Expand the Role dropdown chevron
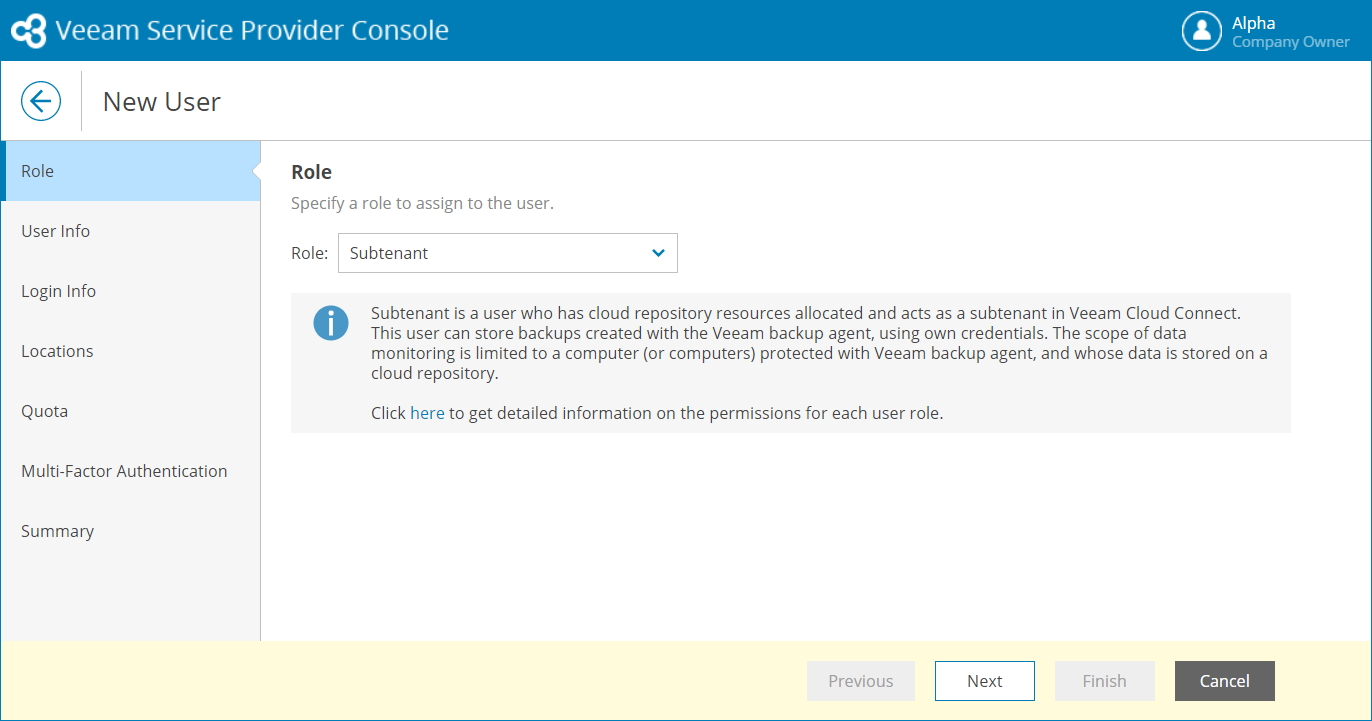The height and width of the screenshot is (721, 1372). pyautogui.click(x=658, y=253)
